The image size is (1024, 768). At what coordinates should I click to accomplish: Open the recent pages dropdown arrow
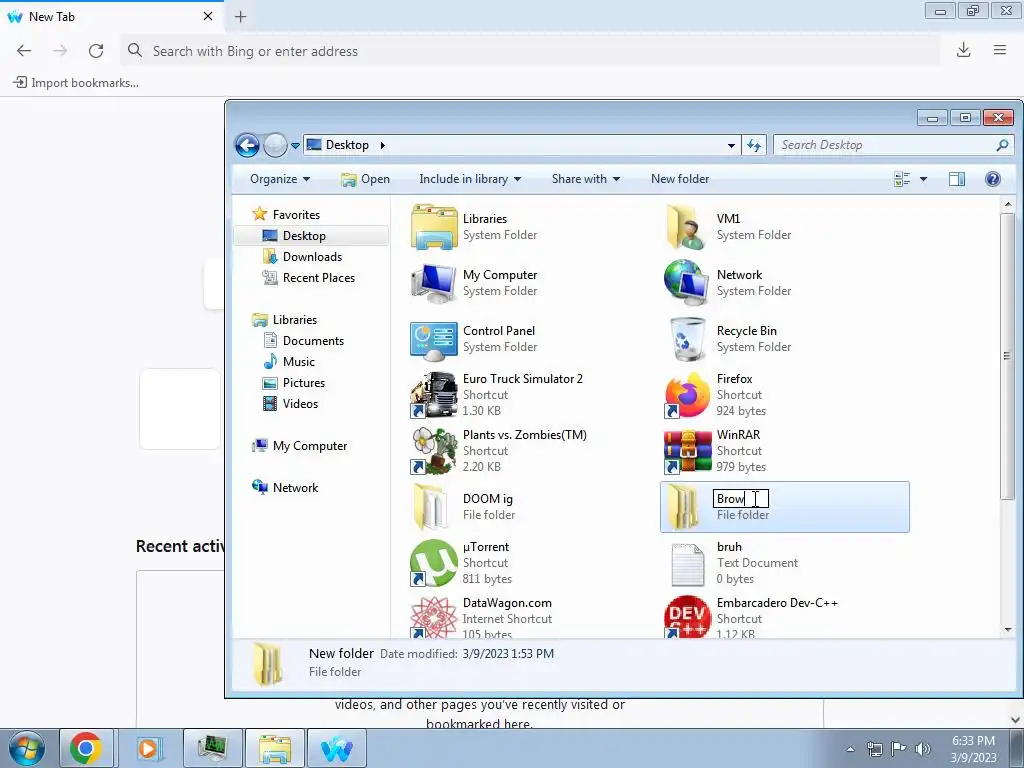[295, 146]
